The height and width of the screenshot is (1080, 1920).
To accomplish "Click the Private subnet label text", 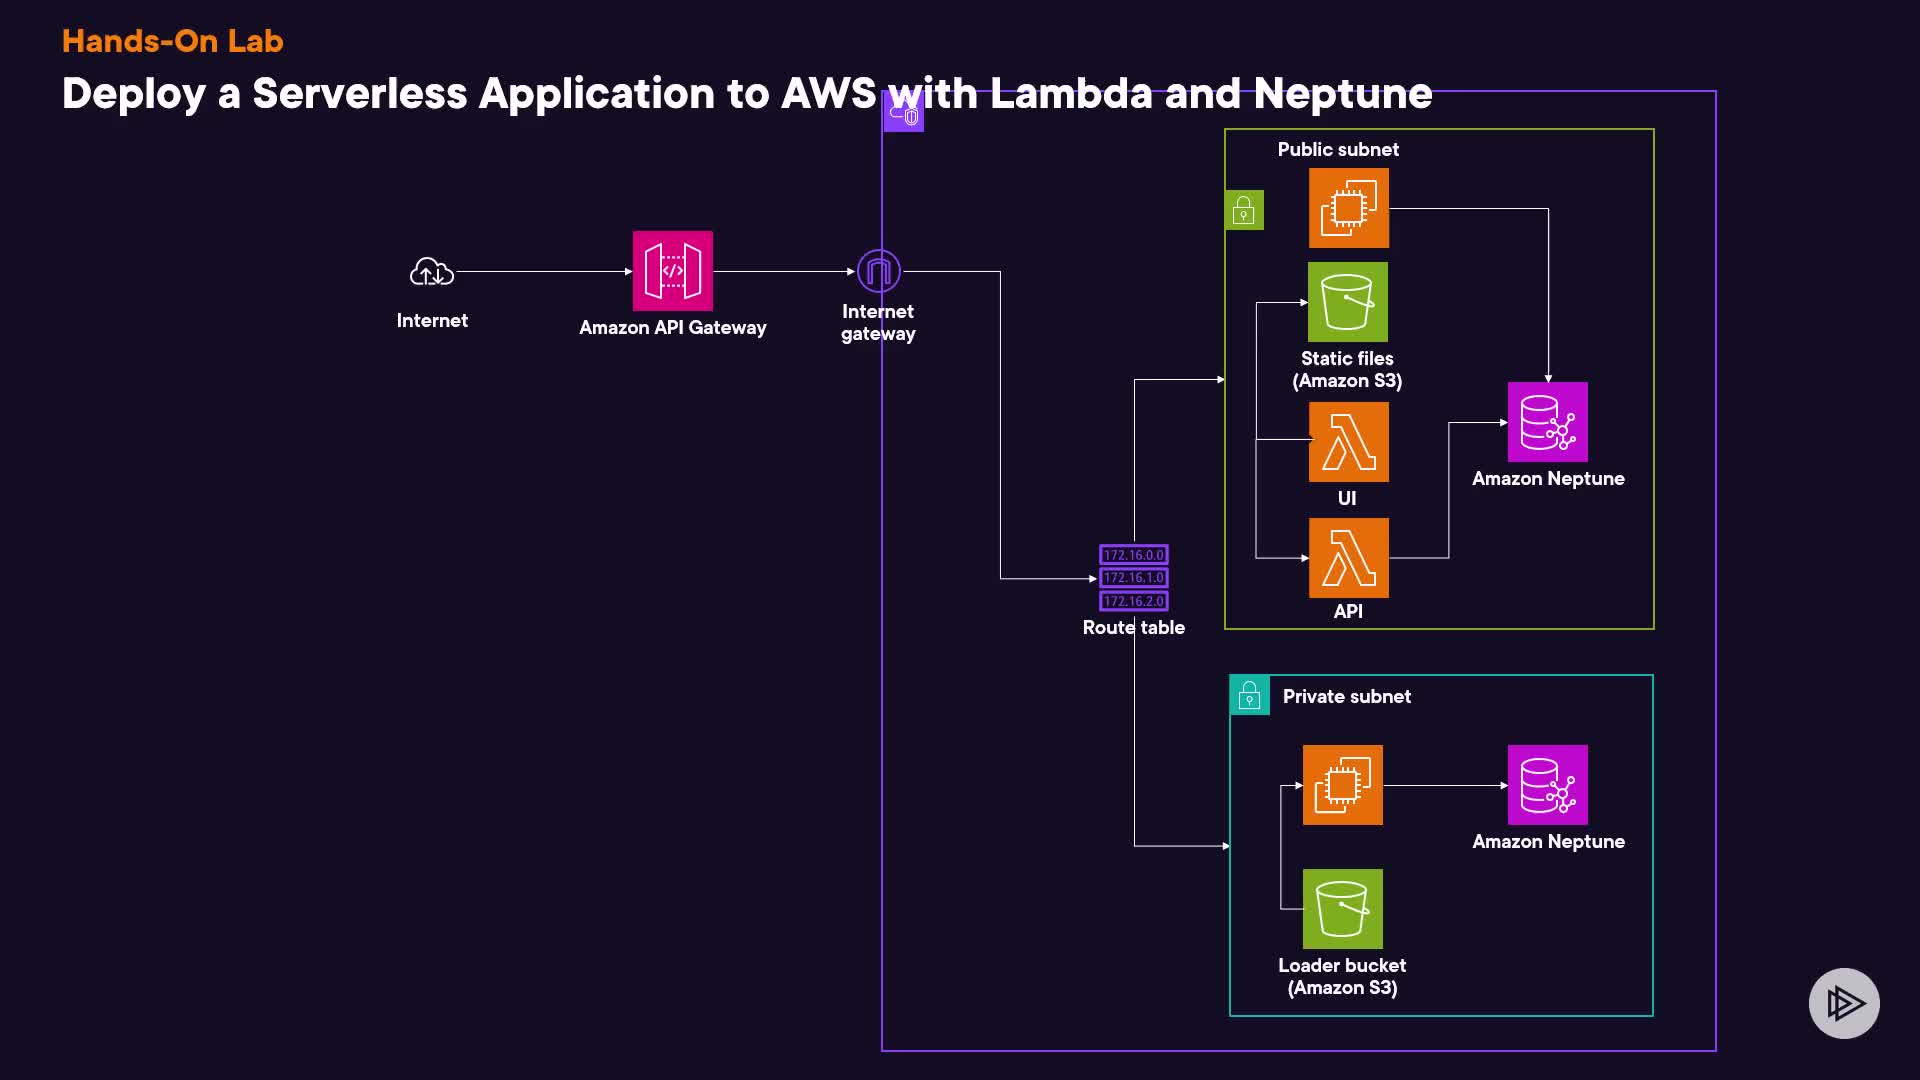I will point(1346,696).
